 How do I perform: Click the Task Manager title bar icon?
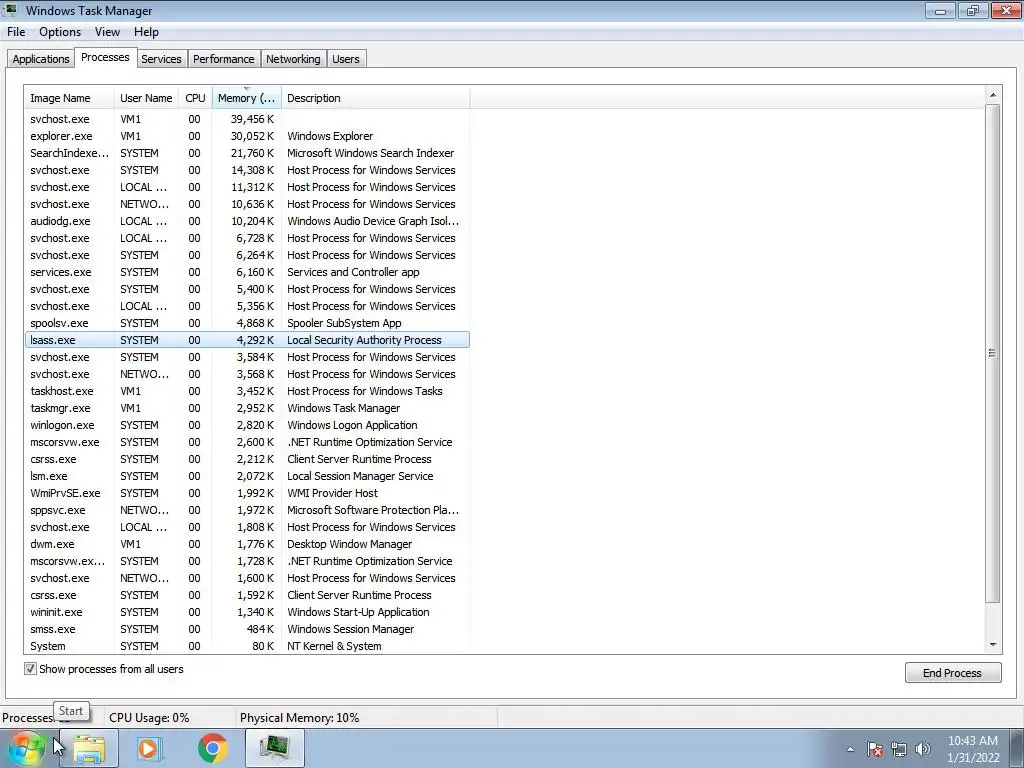coord(10,10)
